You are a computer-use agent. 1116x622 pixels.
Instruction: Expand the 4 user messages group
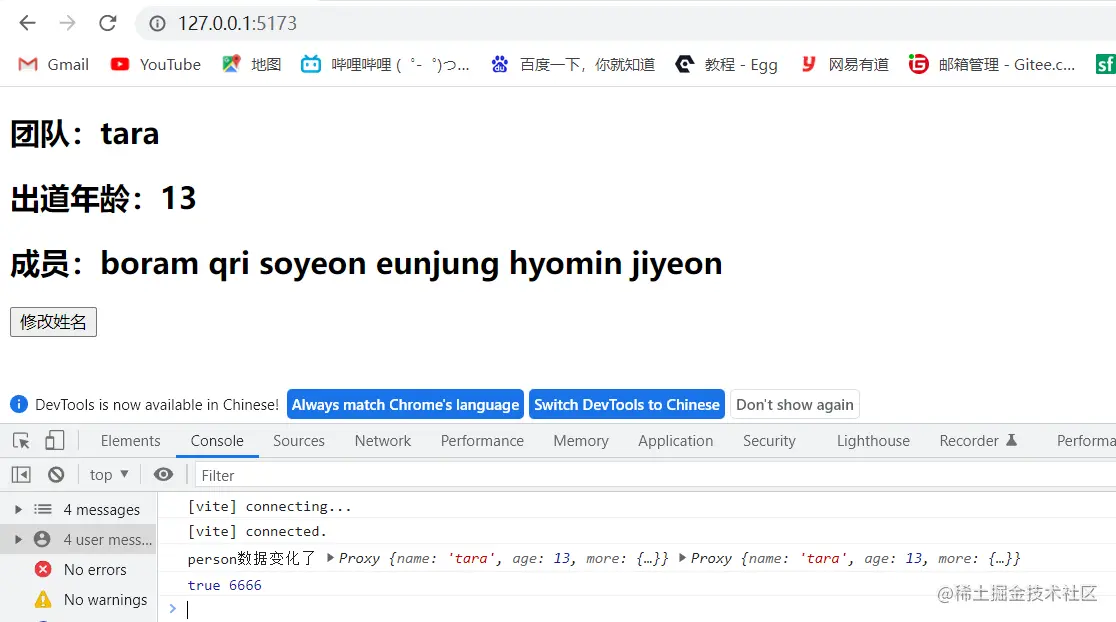[19, 539]
